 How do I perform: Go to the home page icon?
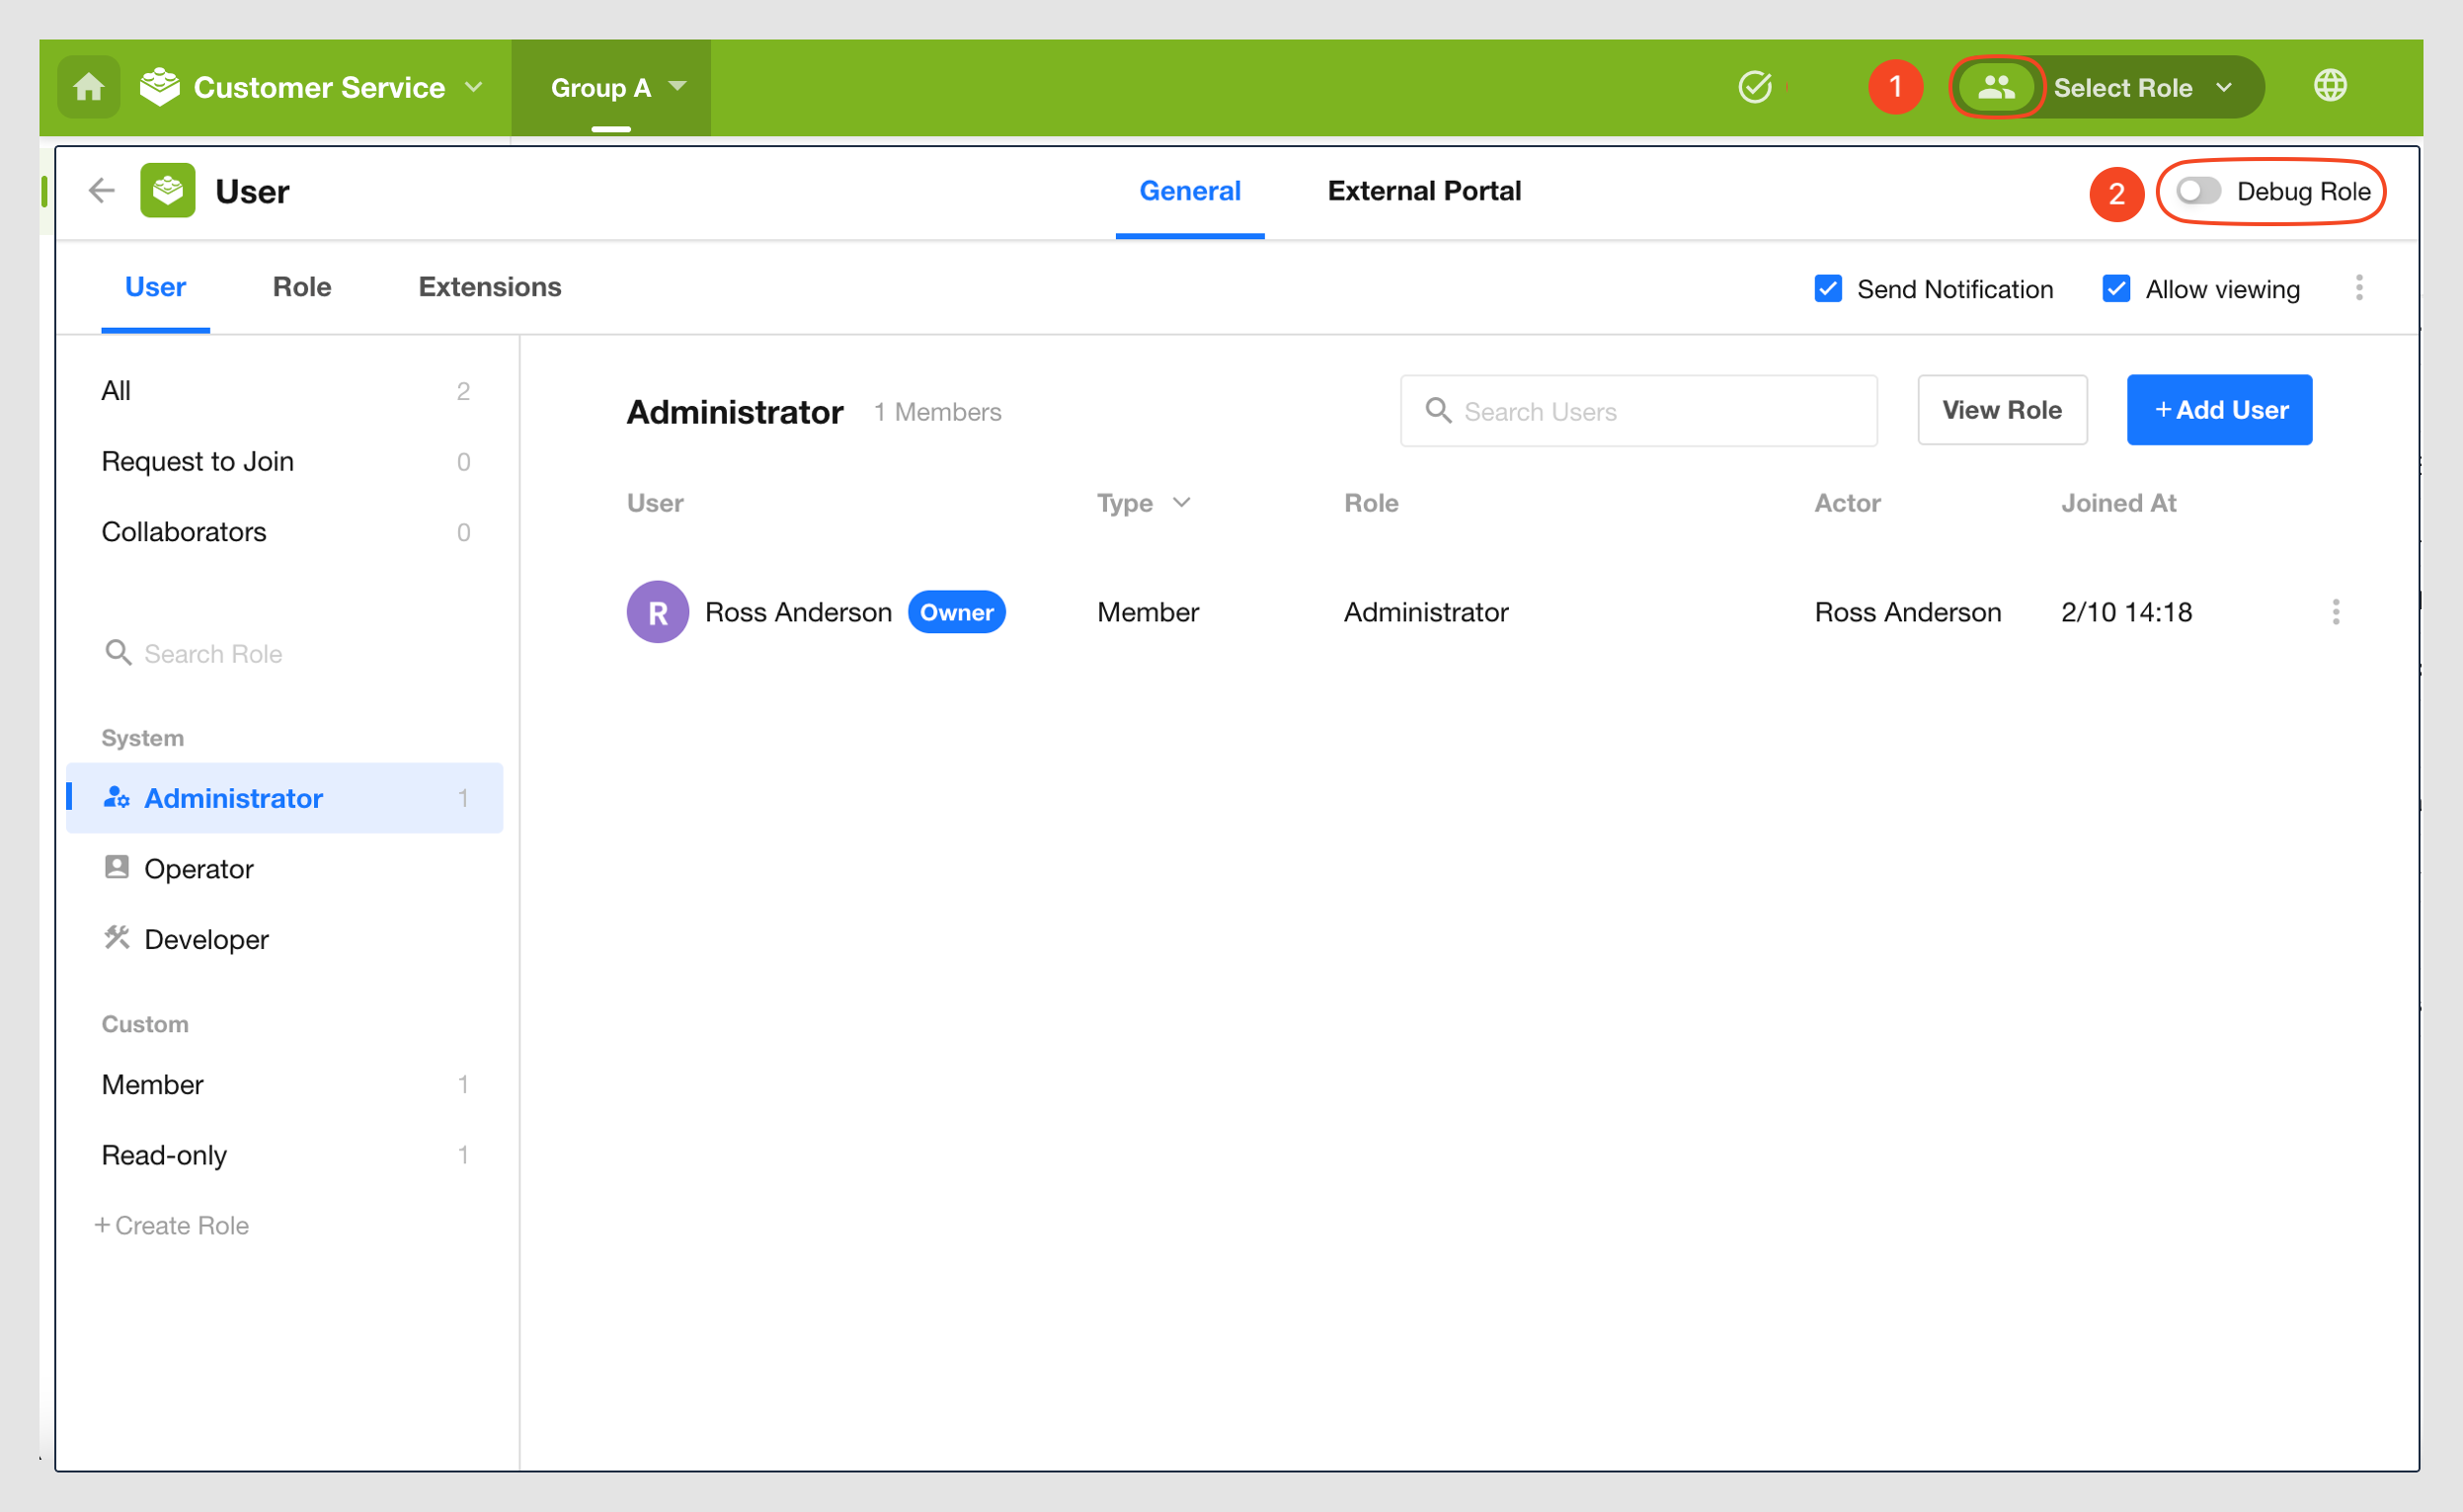(x=88, y=87)
